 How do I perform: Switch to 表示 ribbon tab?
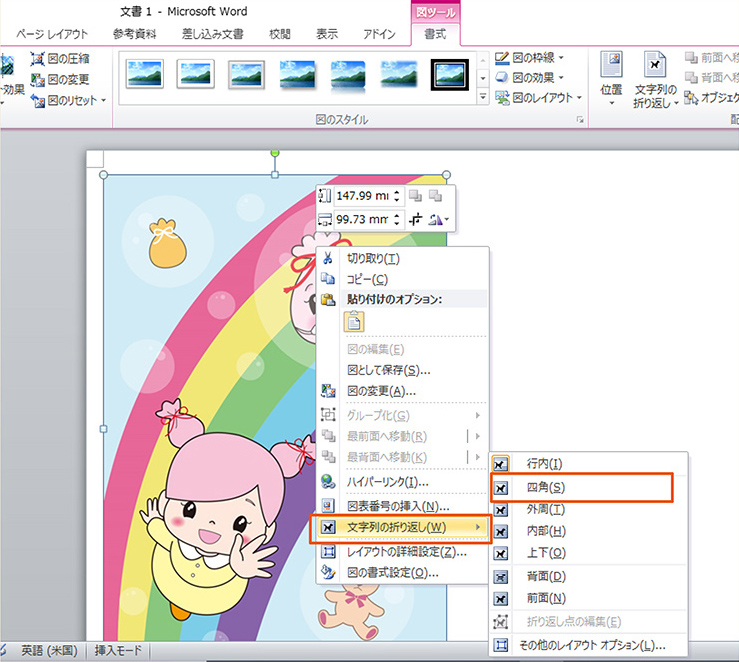(x=327, y=34)
